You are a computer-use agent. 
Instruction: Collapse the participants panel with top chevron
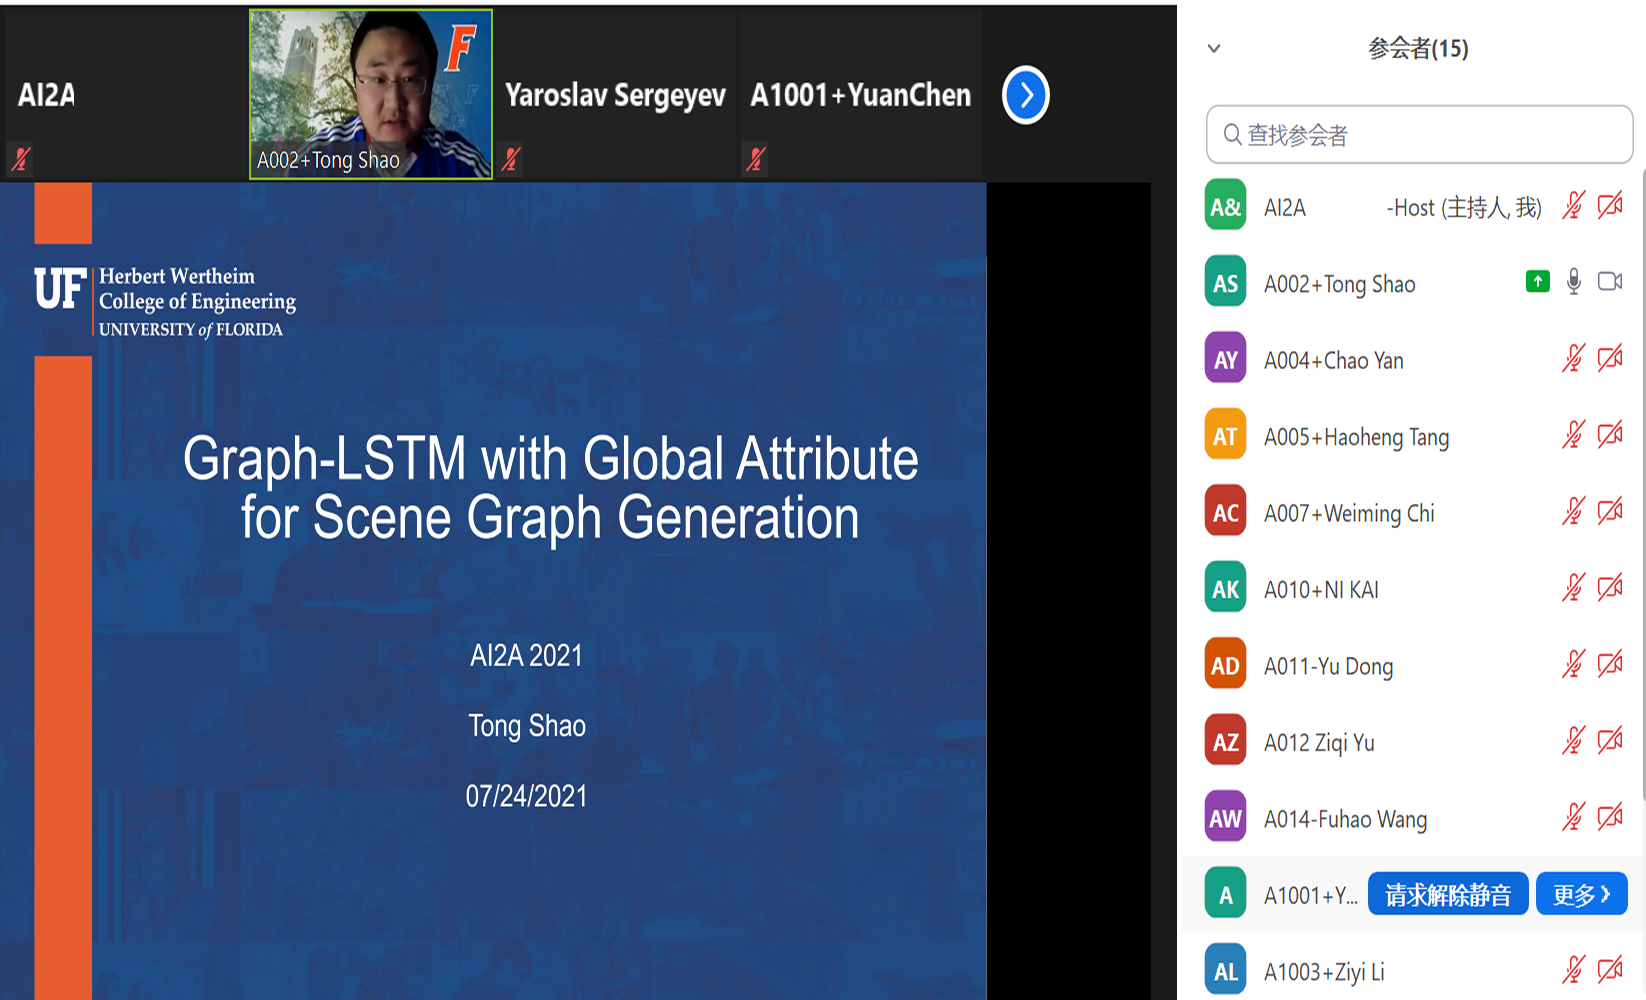coord(1214,48)
